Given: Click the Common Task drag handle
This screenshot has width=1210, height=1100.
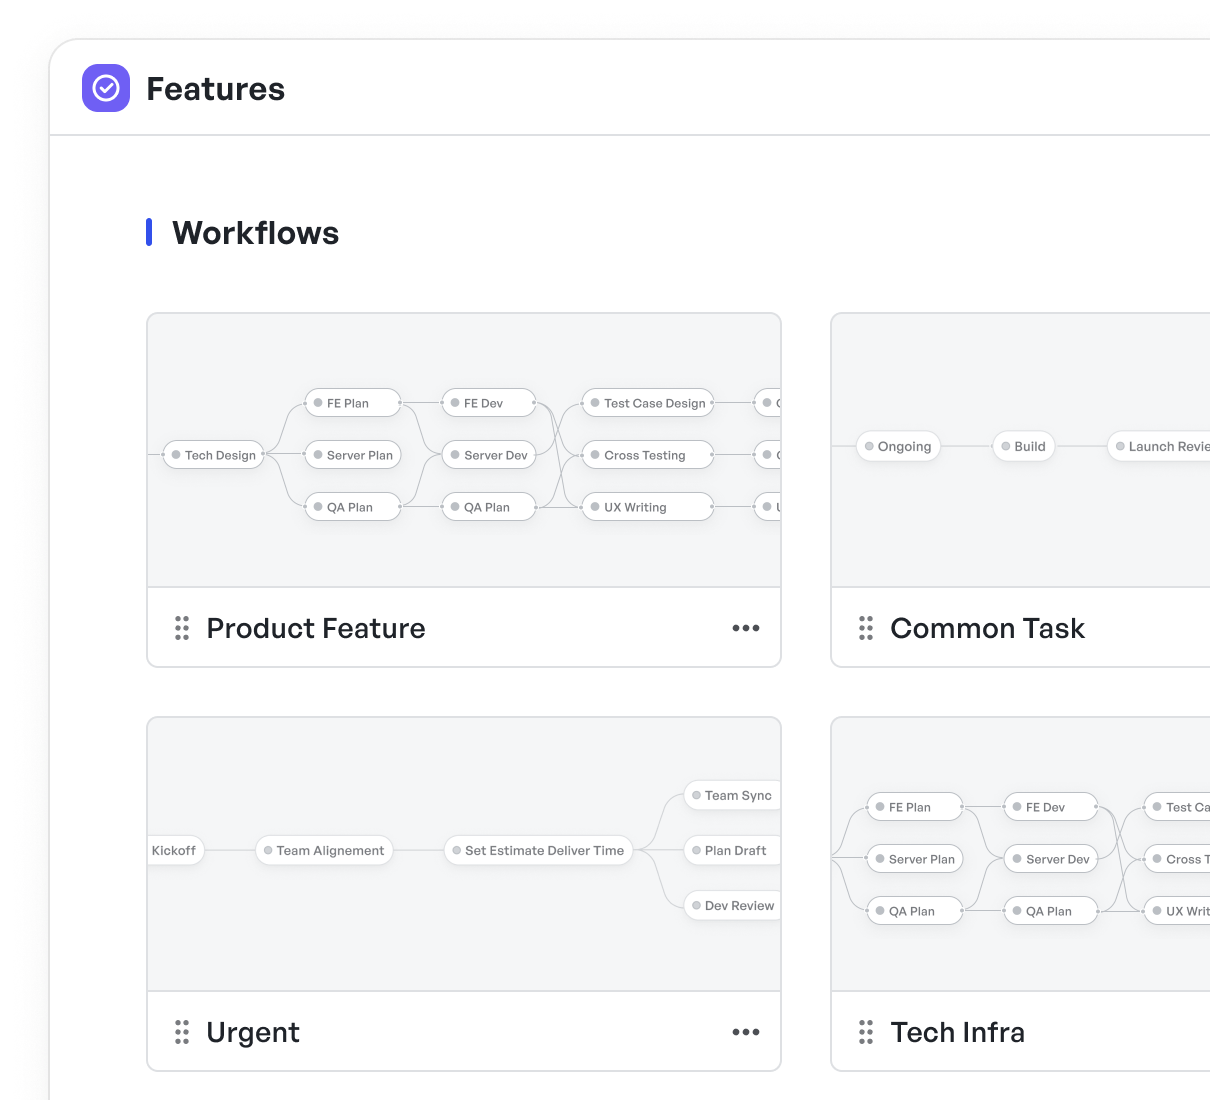Looking at the screenshot, I should (x=866, y=628).
